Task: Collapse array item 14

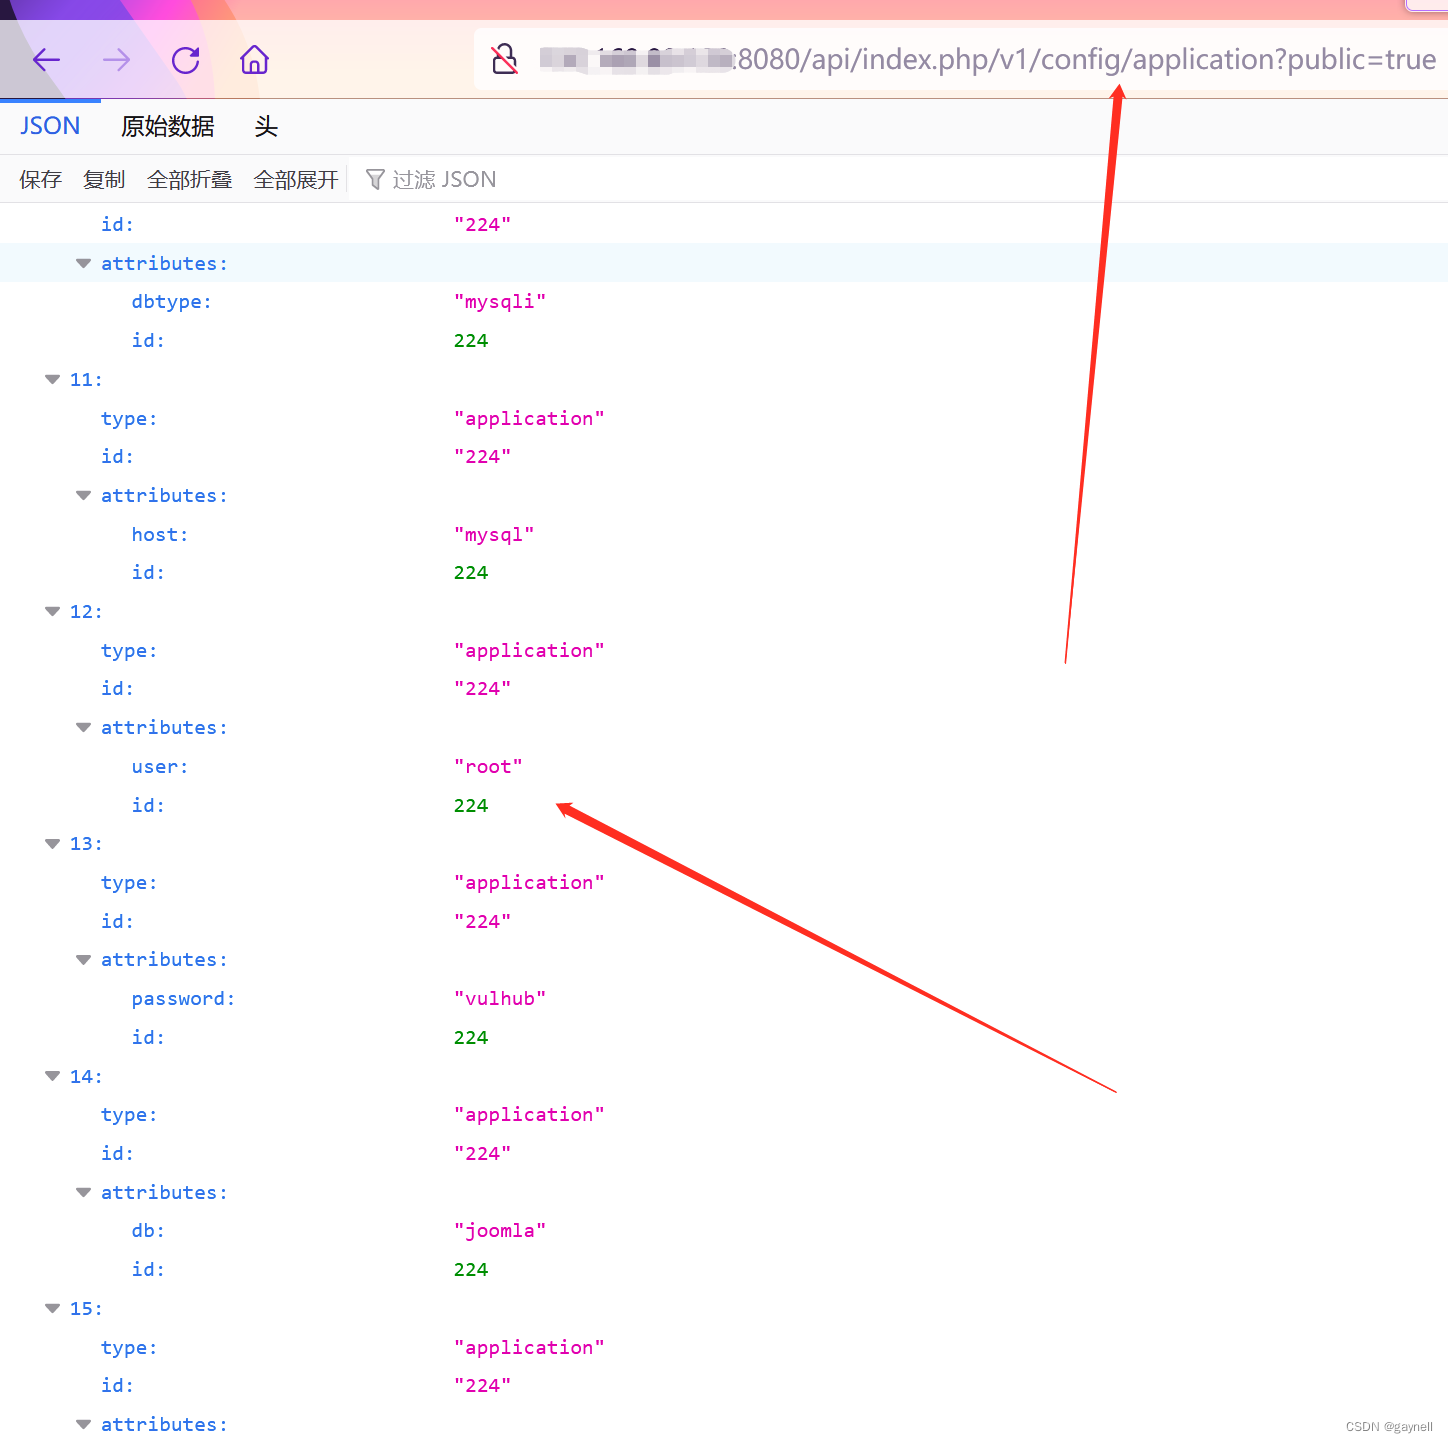Action: pyautogui.click(x=52, y=1076)
